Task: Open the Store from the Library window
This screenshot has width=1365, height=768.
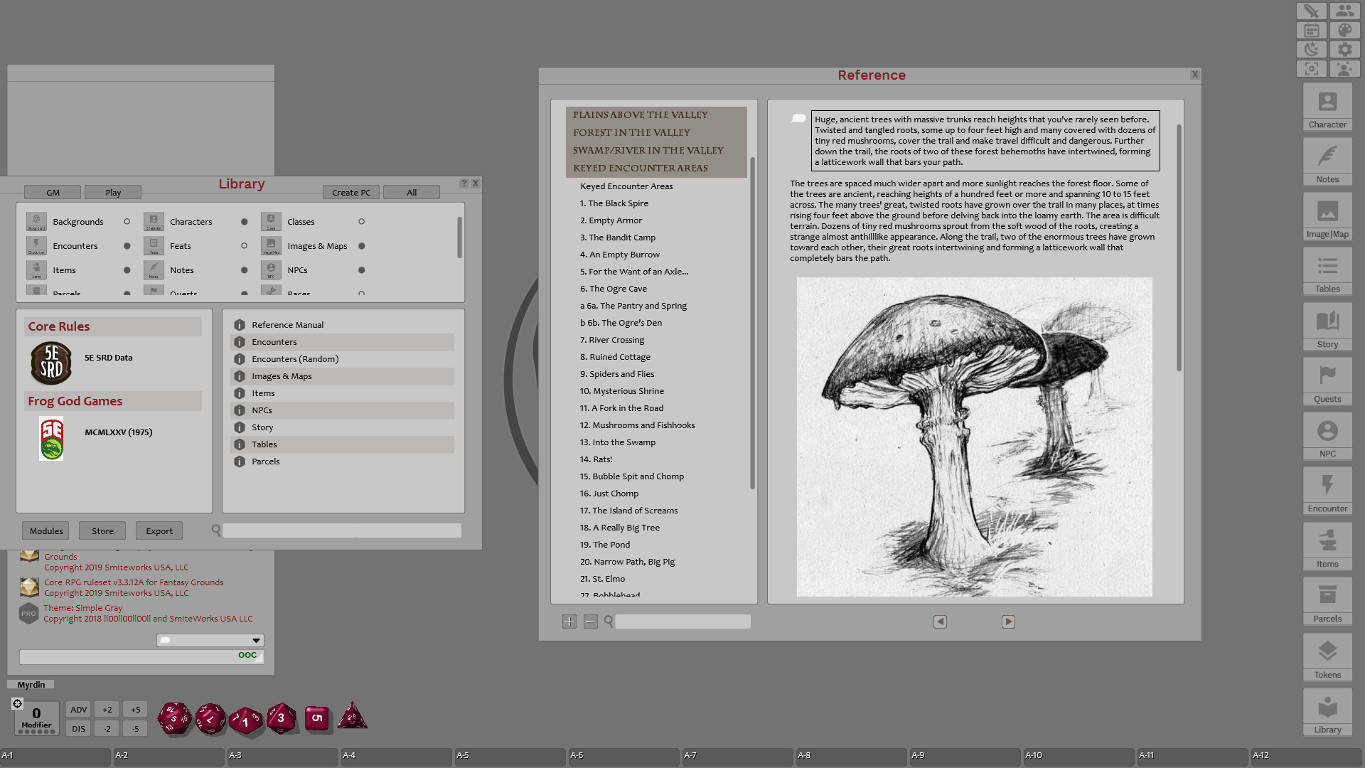Action: 102,530
